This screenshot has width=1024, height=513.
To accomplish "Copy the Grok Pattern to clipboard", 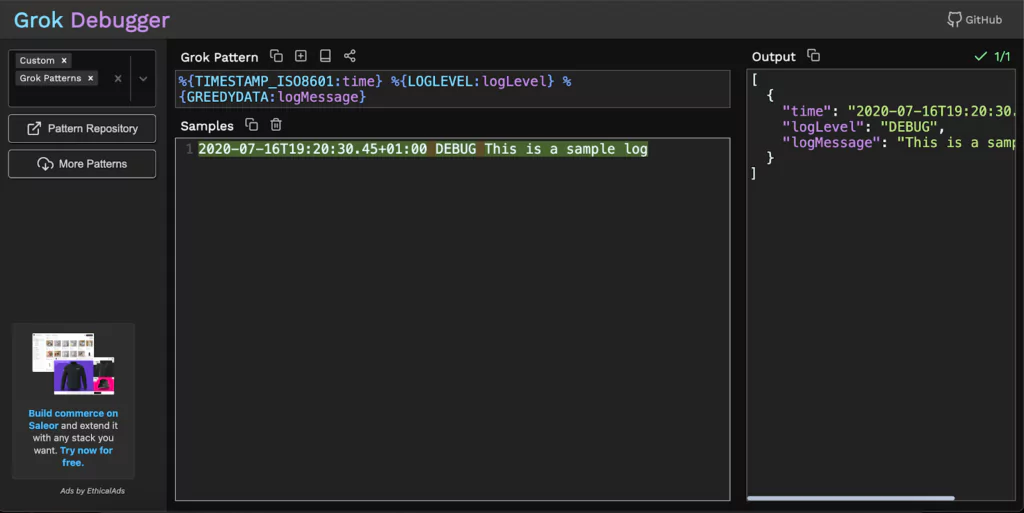I will (x=276, y=56).
